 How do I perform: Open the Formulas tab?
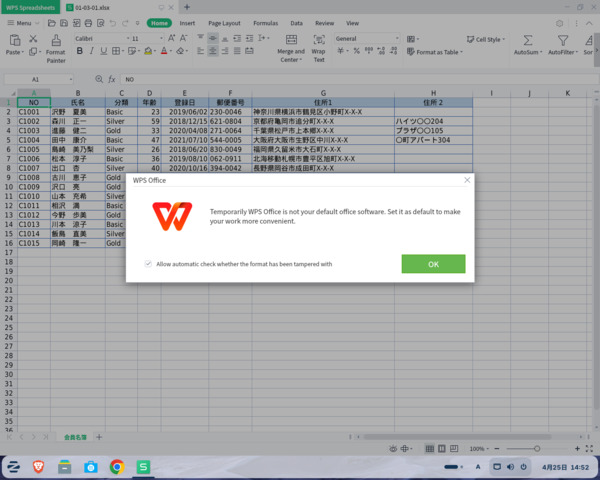coord(266,23)
